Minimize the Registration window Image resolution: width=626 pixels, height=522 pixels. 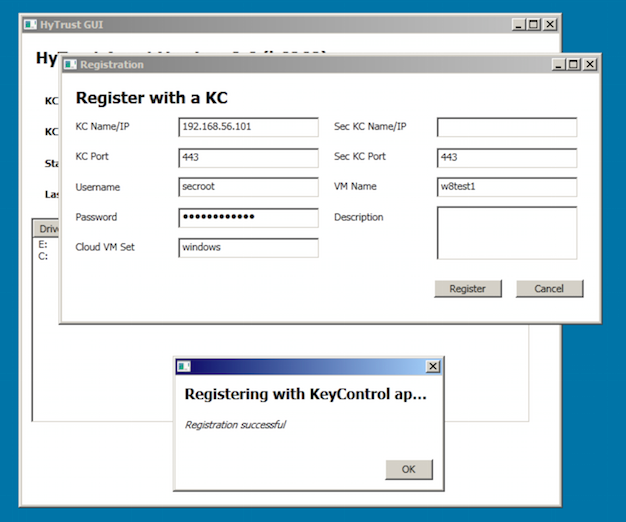tap(559, 64)
